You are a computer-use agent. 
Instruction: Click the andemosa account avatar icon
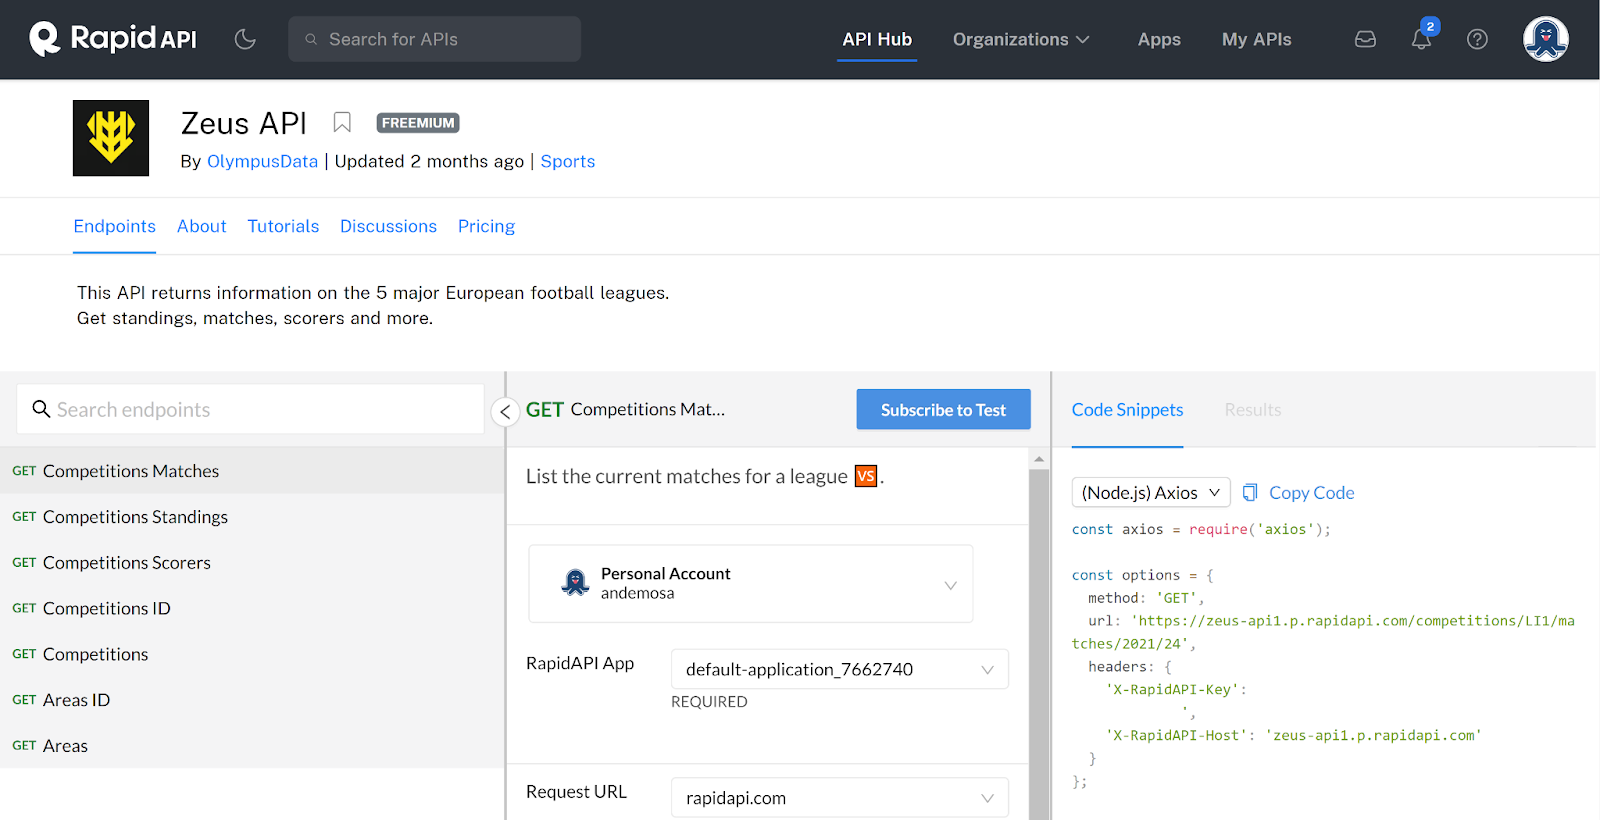[575, 582]
